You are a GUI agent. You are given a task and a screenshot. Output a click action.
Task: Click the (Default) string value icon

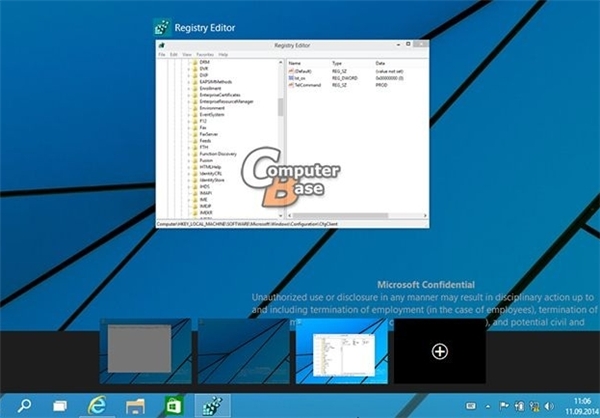coord(292,71)
